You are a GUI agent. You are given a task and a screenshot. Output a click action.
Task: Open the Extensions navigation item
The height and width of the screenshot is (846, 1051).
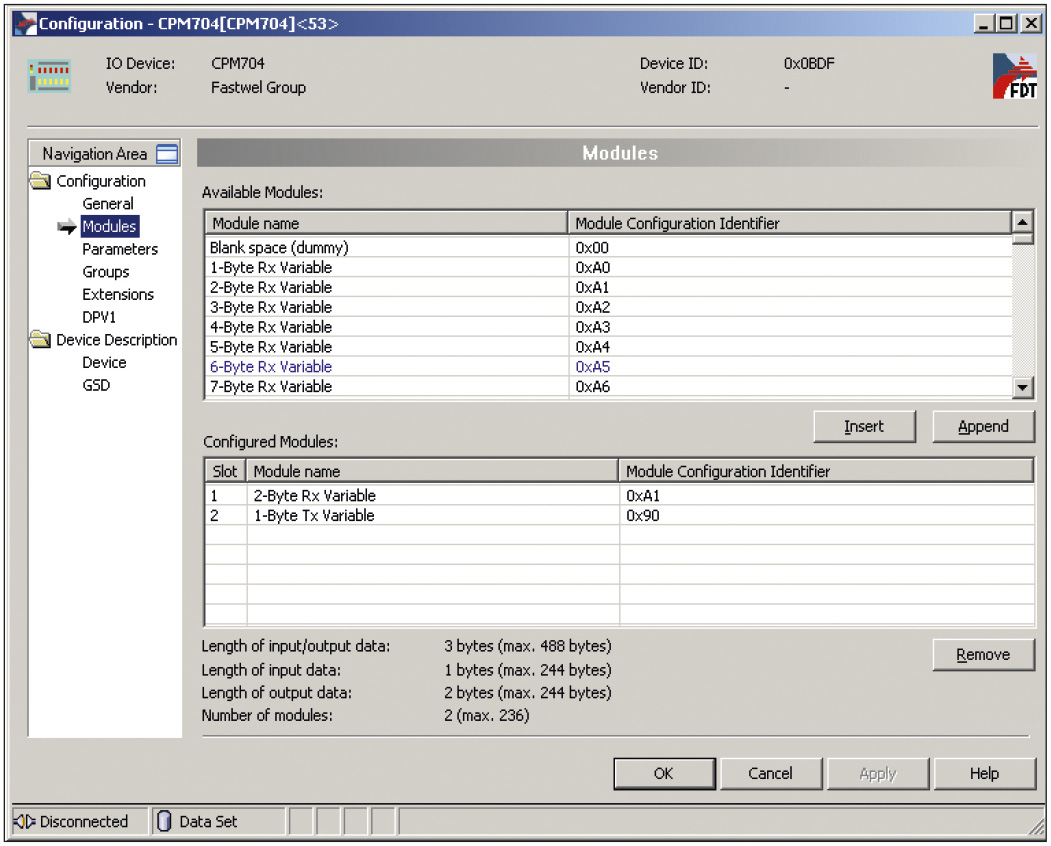118,294
